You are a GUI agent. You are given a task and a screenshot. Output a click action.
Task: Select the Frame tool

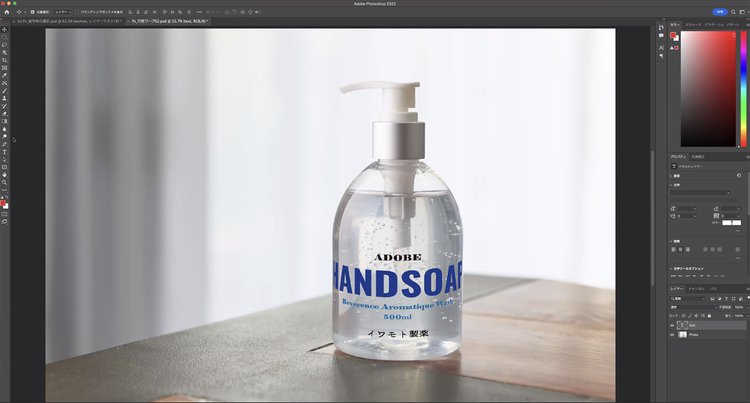tap(5, 67)
